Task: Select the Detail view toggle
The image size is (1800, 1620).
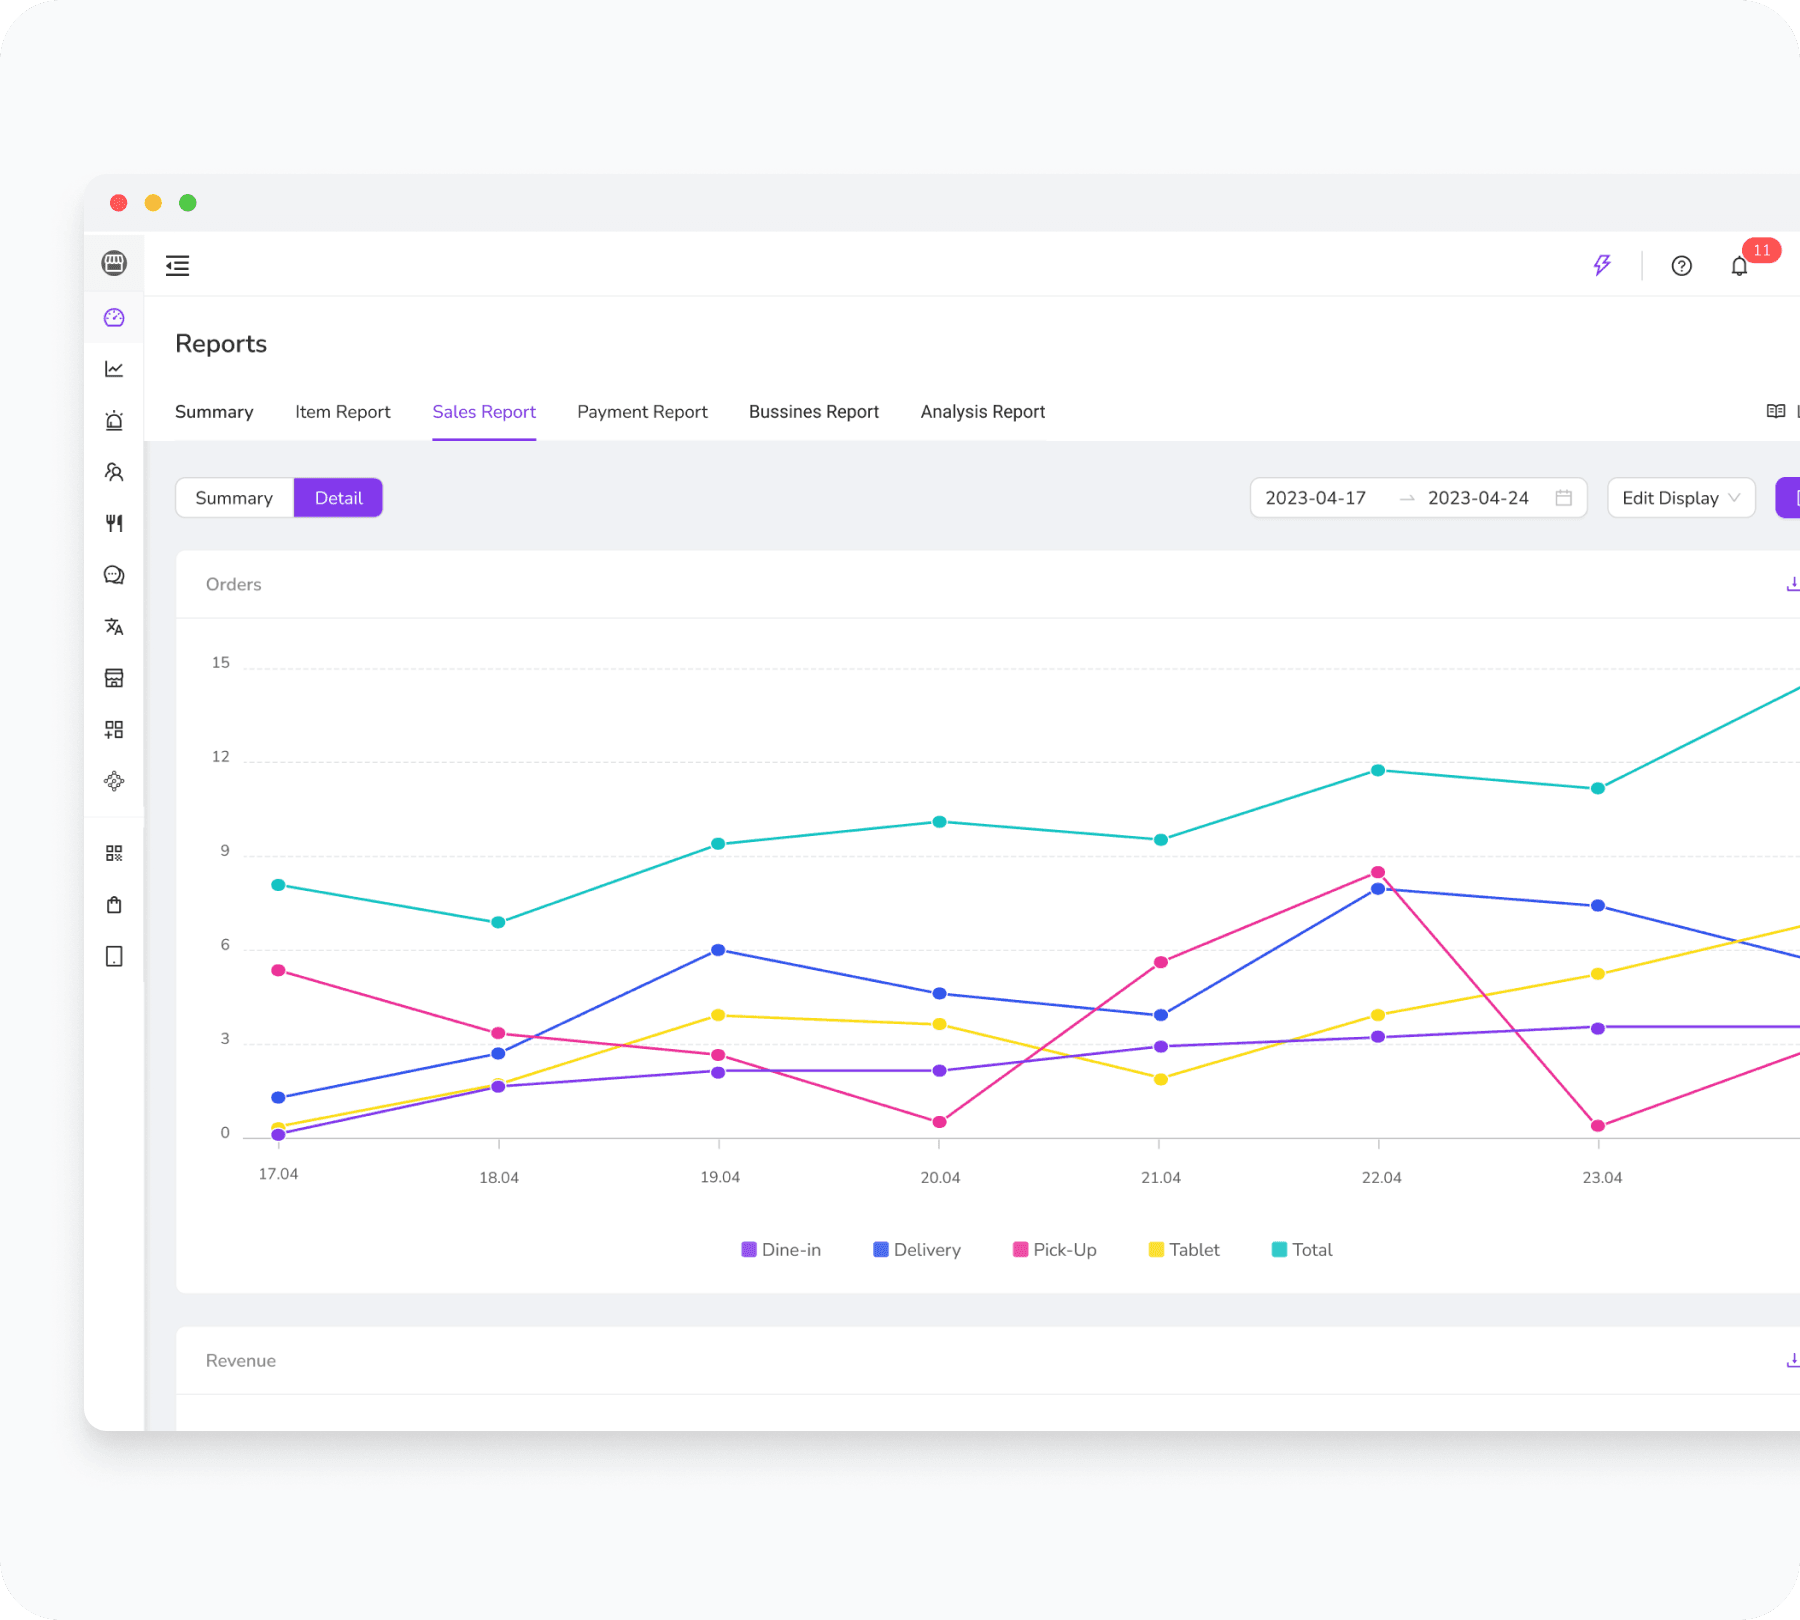Action: click(338, 498)
